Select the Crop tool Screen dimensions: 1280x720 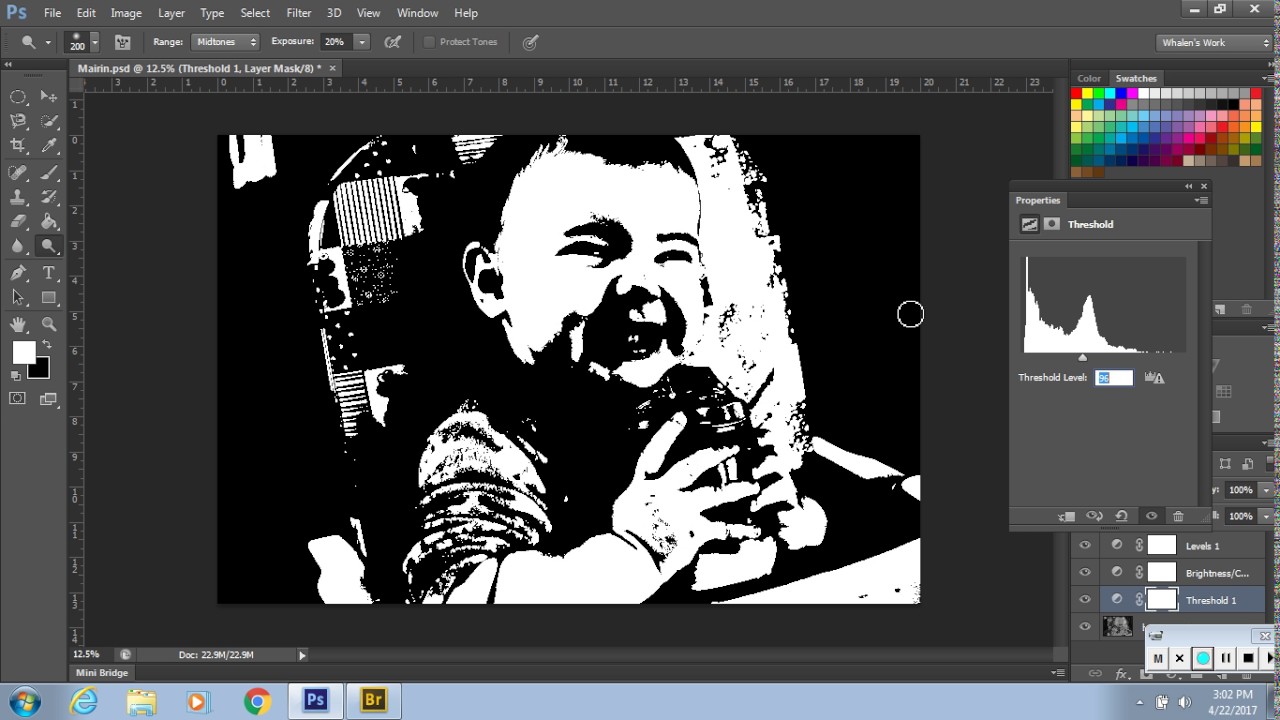coord(18,146)
